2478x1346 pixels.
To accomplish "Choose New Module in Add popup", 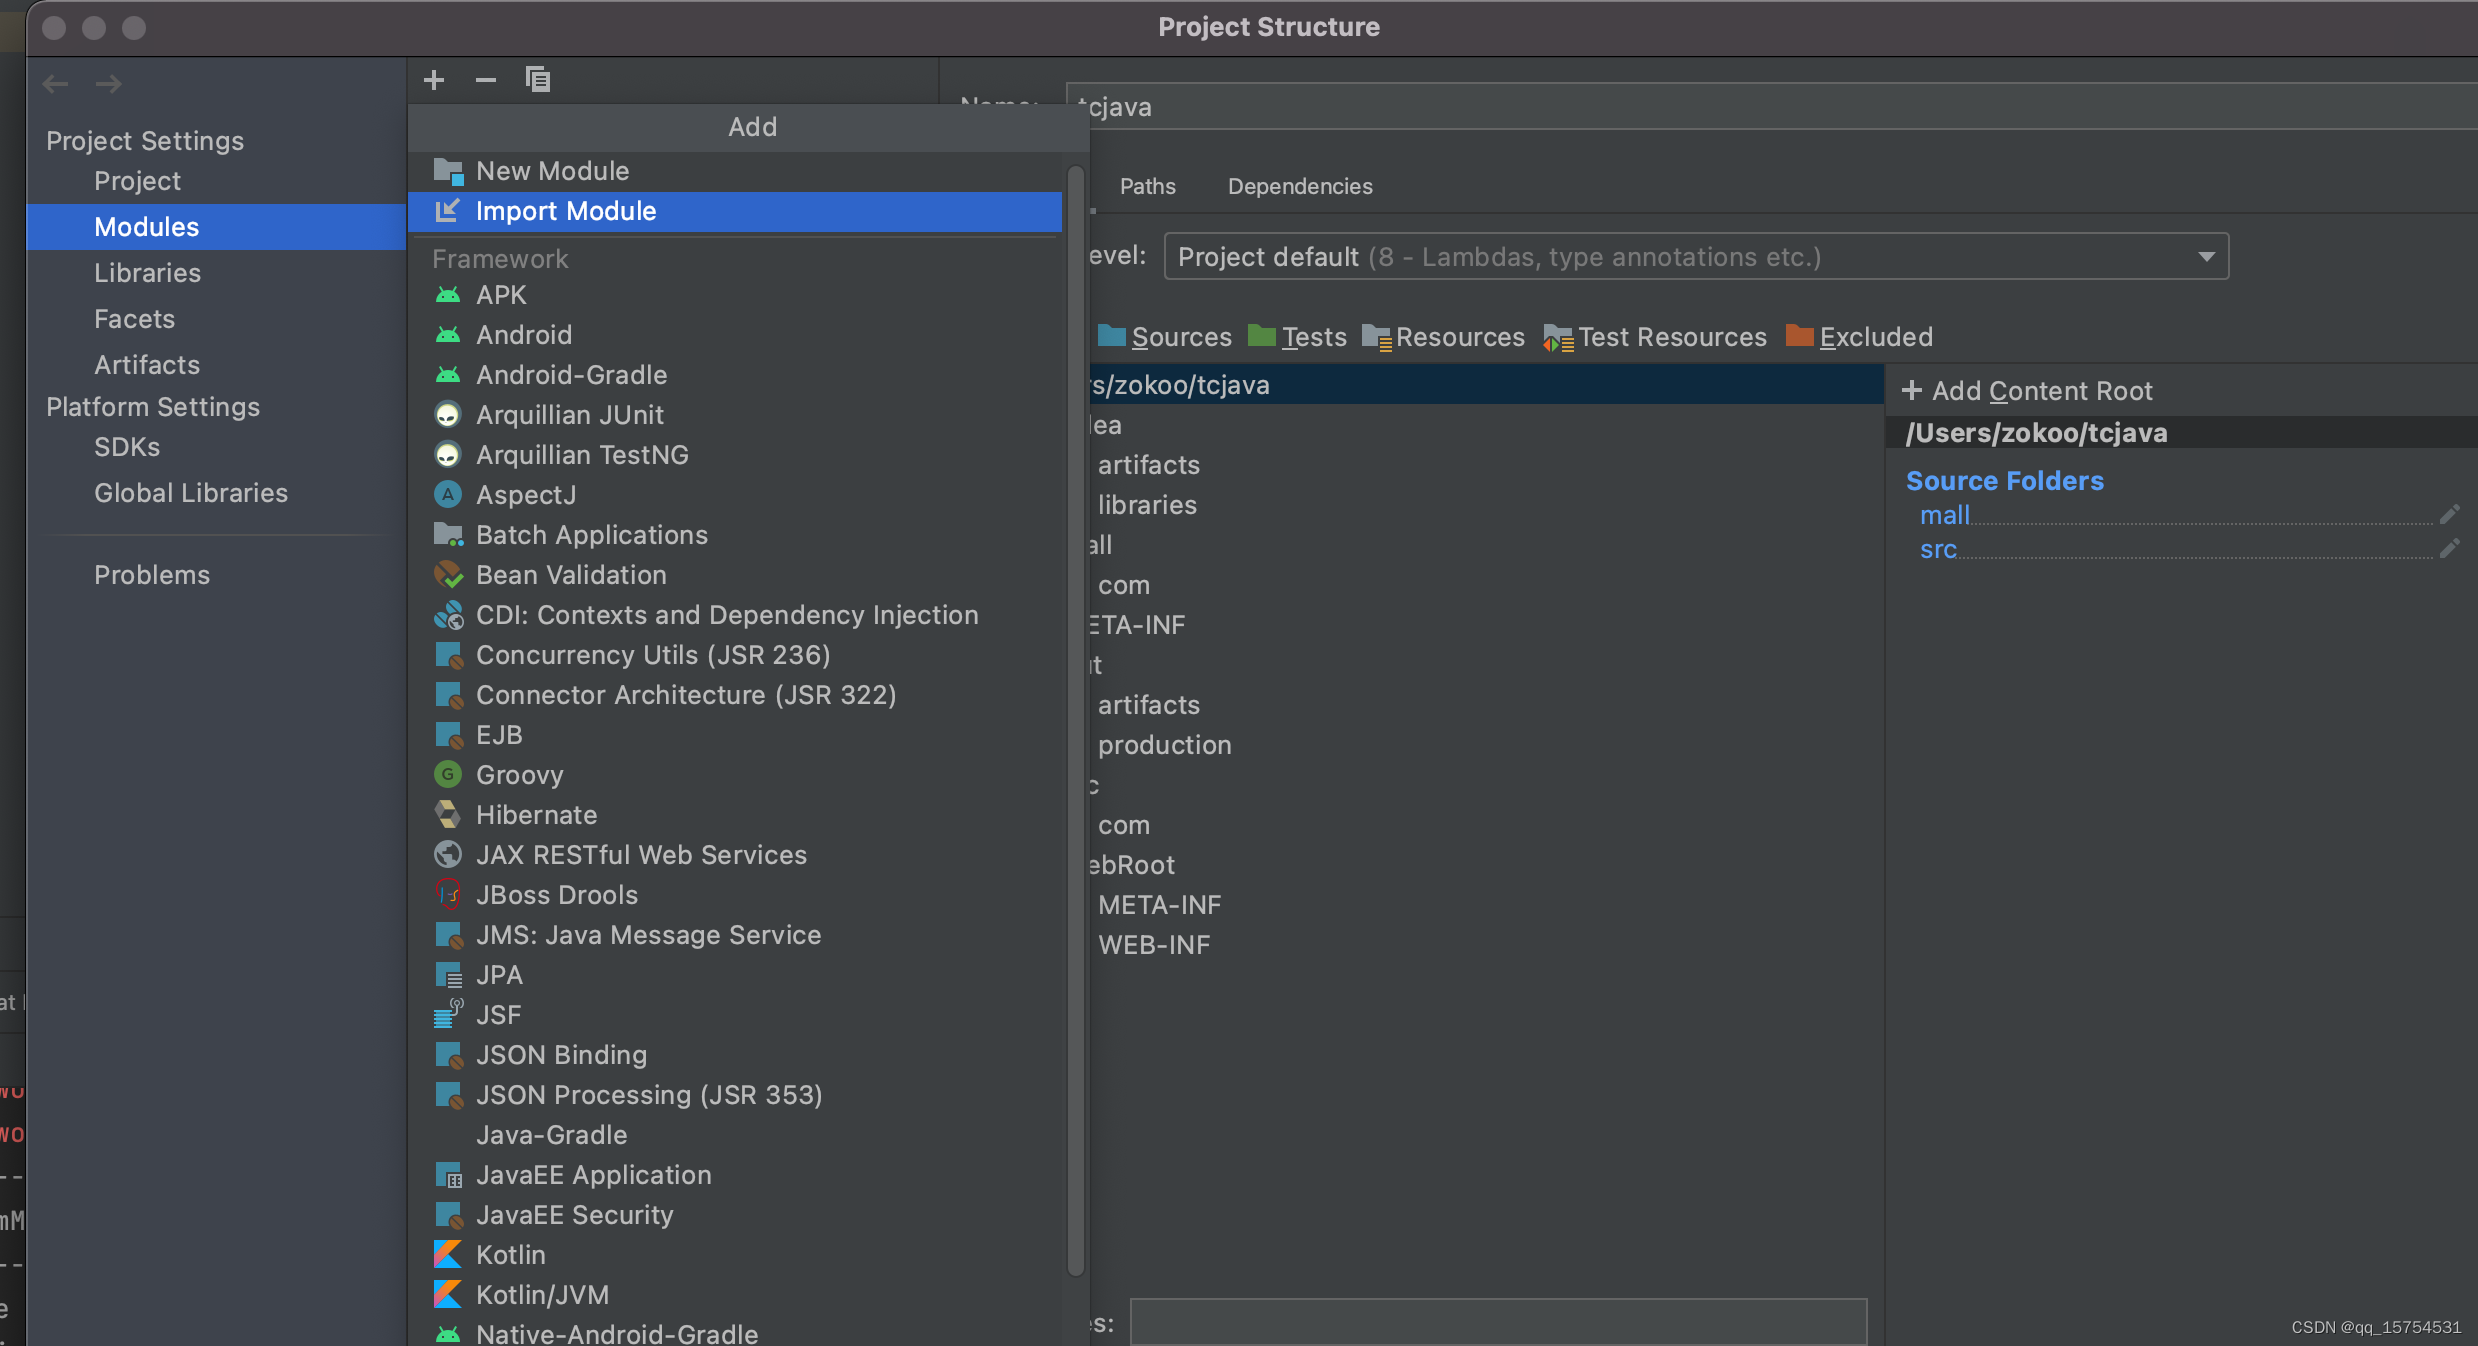I will pyautogui.click(x=552, y=171).
